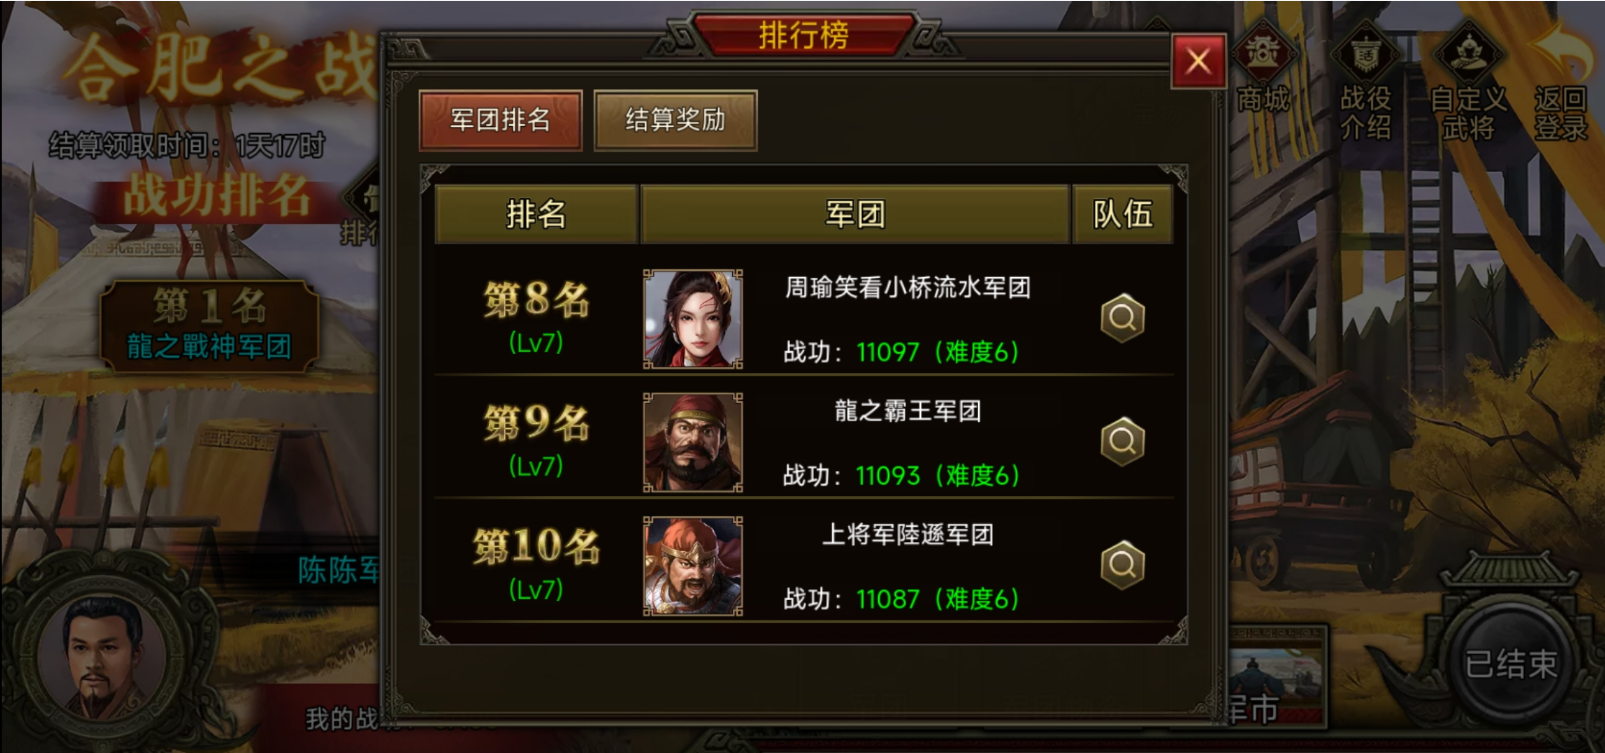Click the 军团 column header

click(x=855, y=214)
